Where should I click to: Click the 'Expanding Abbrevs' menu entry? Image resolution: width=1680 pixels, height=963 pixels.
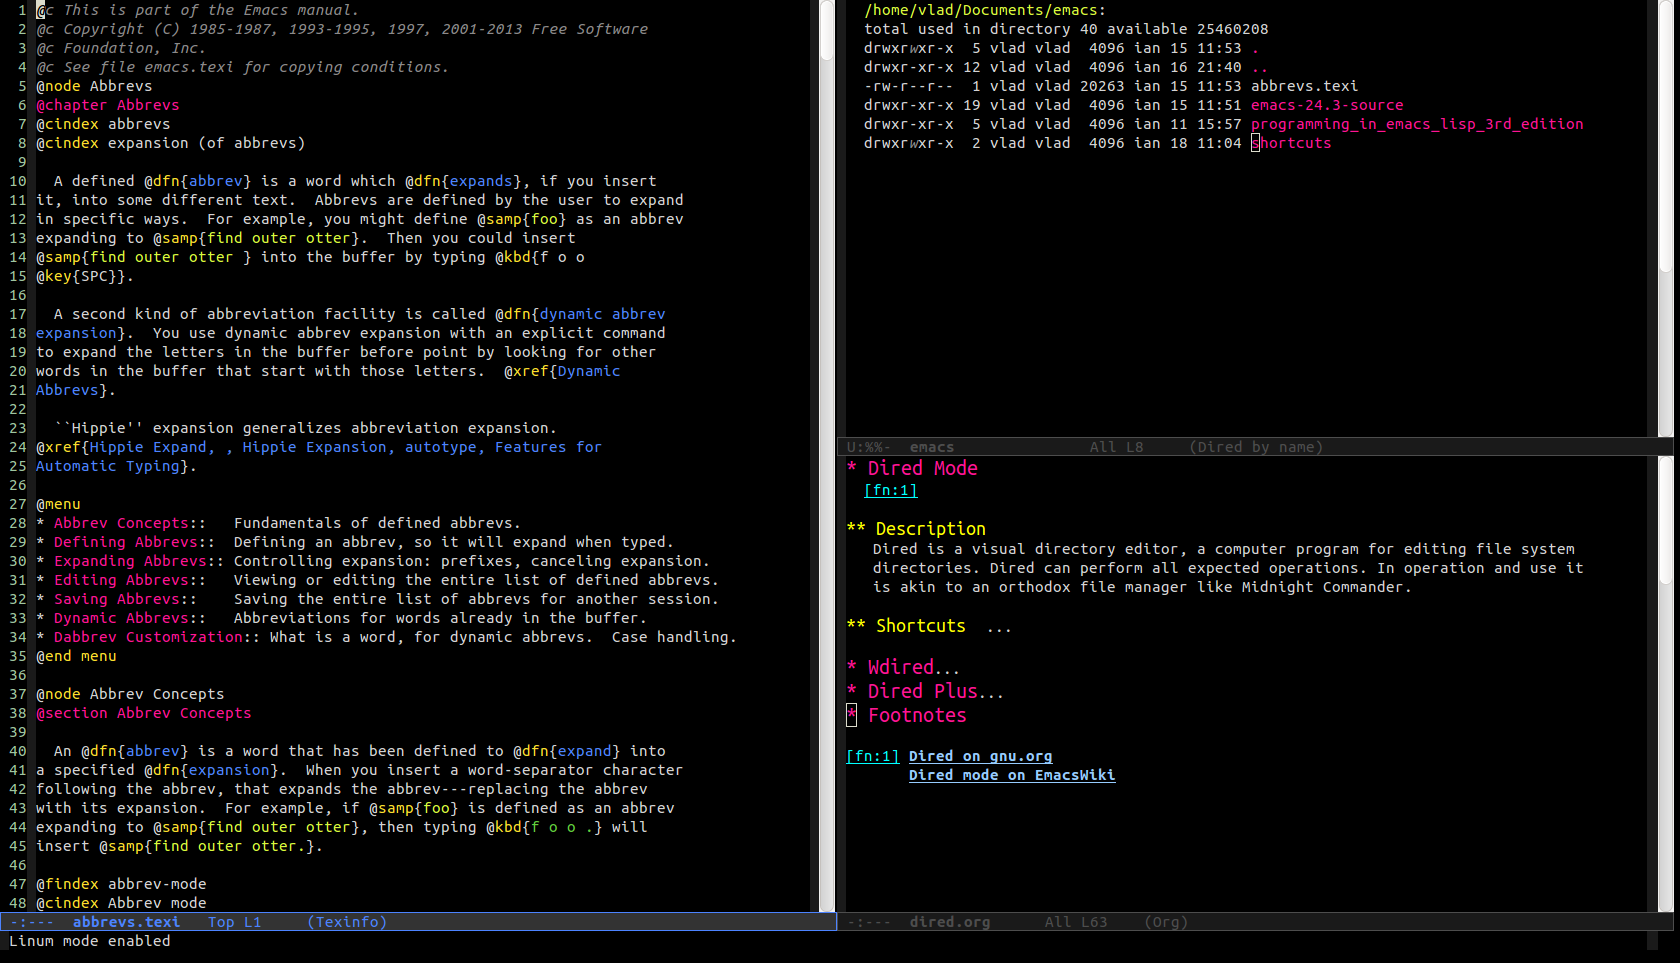point(130,561)
